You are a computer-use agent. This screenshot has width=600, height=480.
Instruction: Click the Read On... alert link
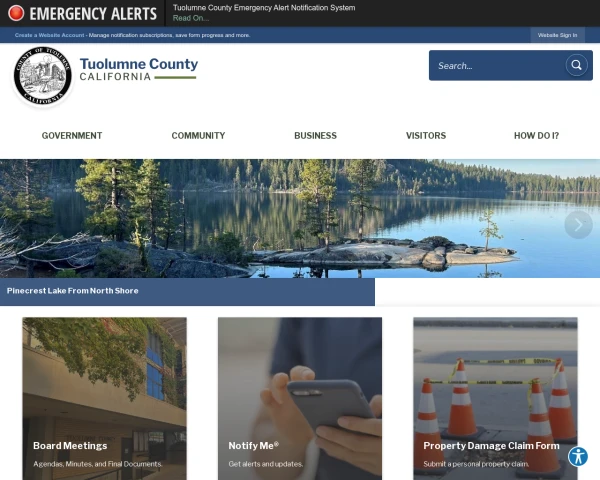coord(191,18)
